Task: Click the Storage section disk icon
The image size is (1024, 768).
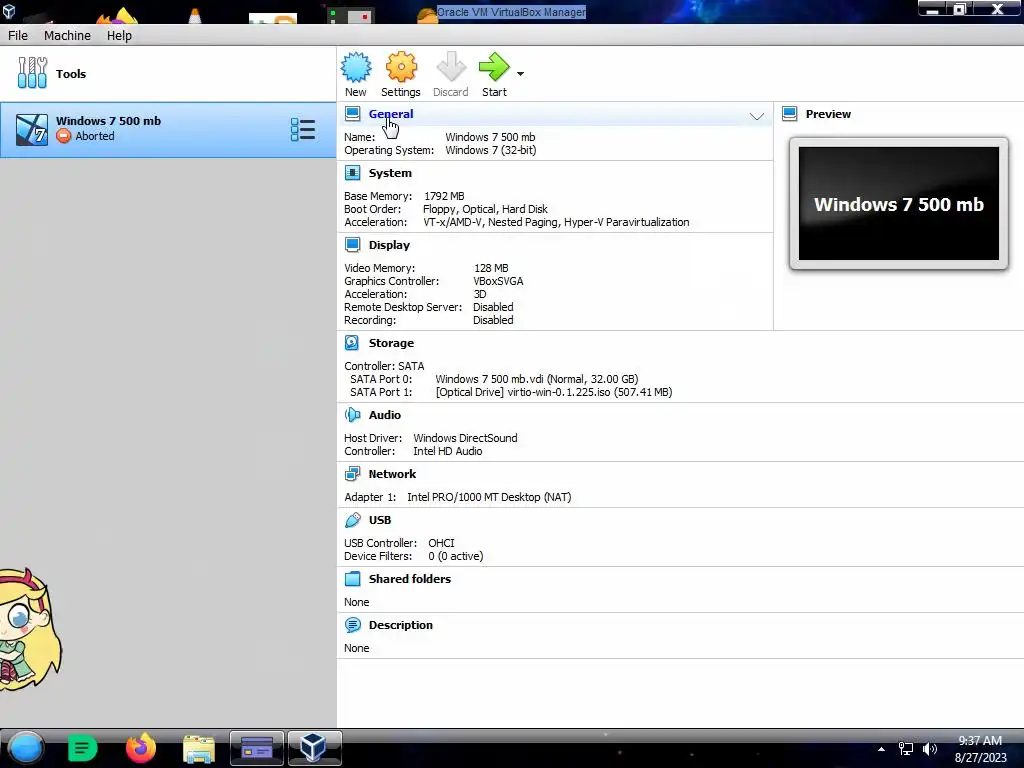Action: point(352,343)
